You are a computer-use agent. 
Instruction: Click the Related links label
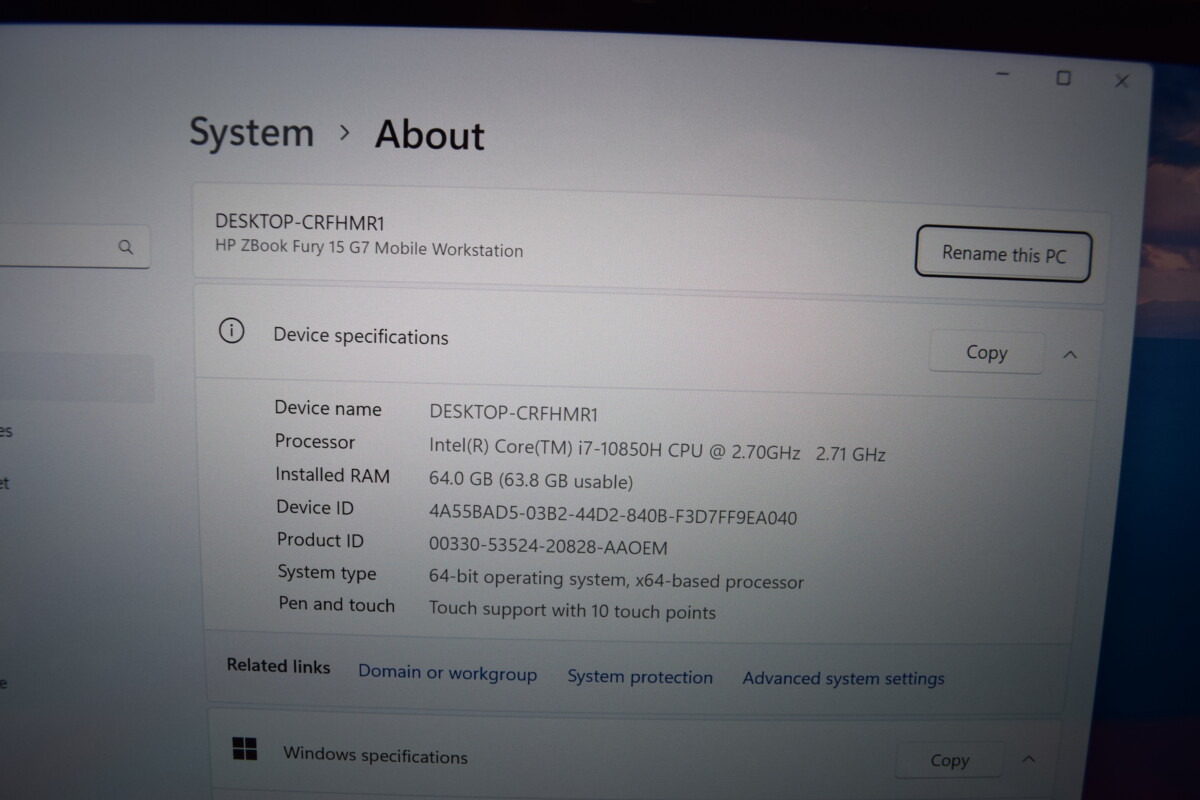tap(278, 666)
